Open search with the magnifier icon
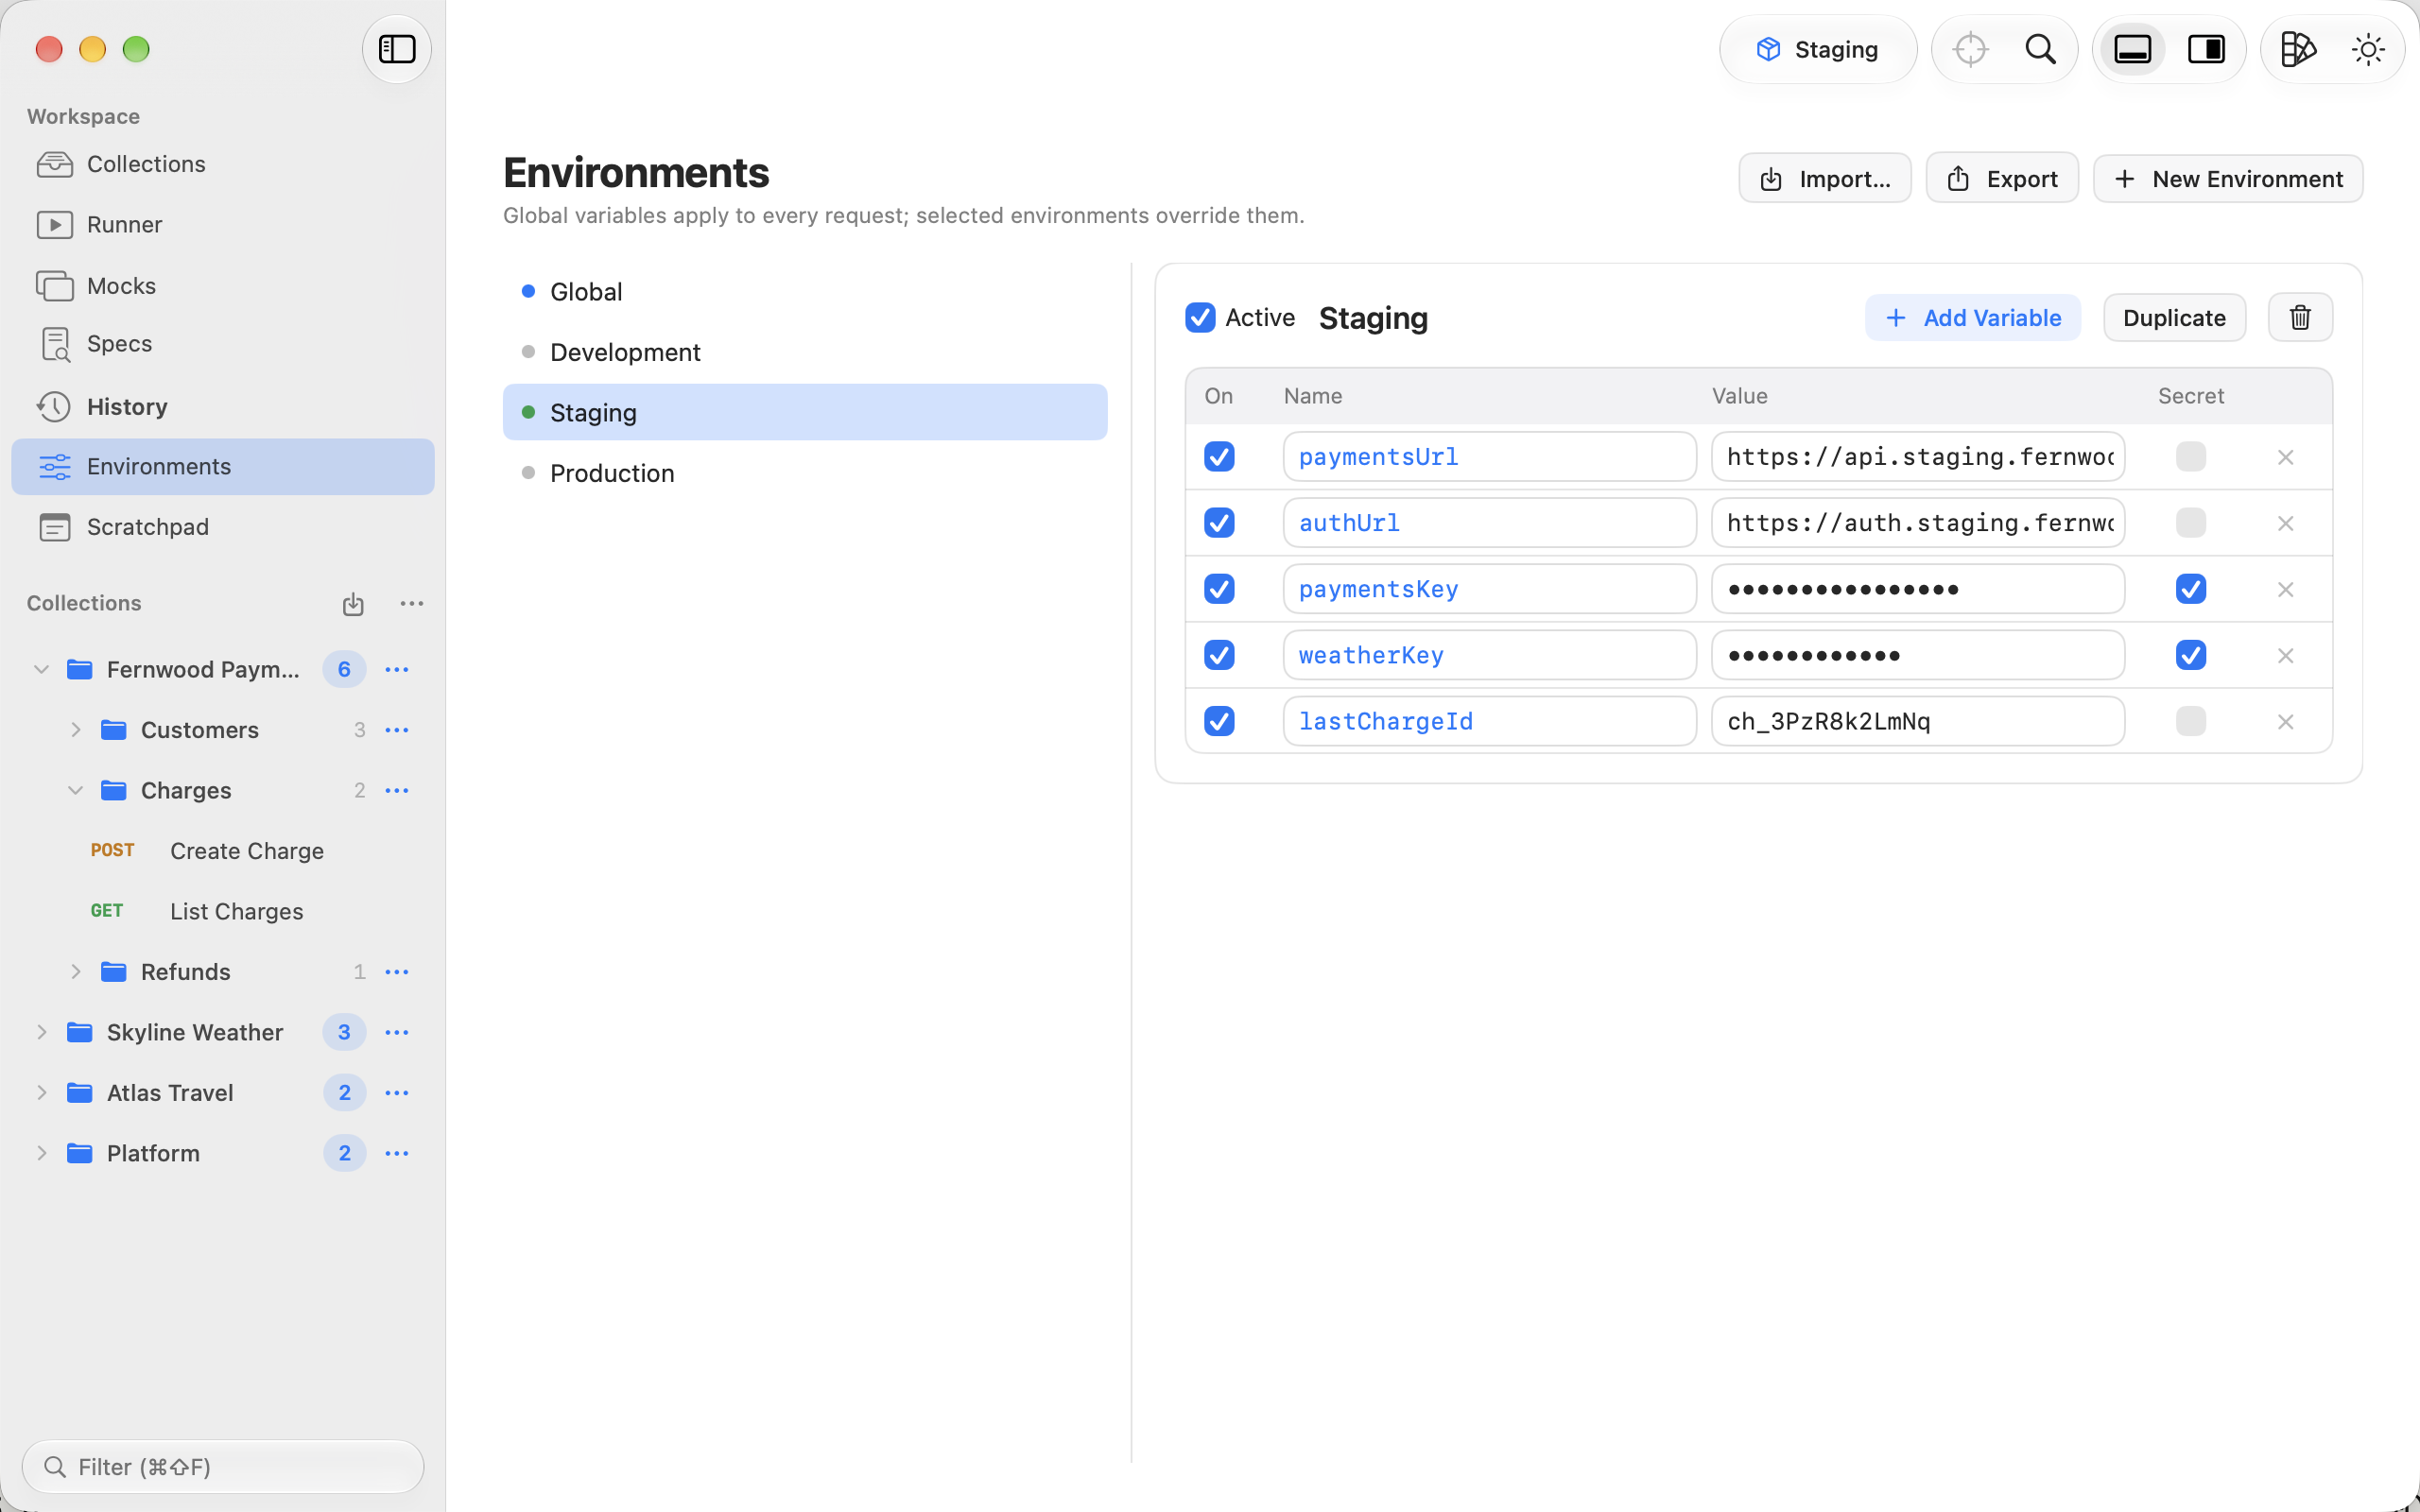This screenshot has width=2420, height=1512. pos(2040,49)
